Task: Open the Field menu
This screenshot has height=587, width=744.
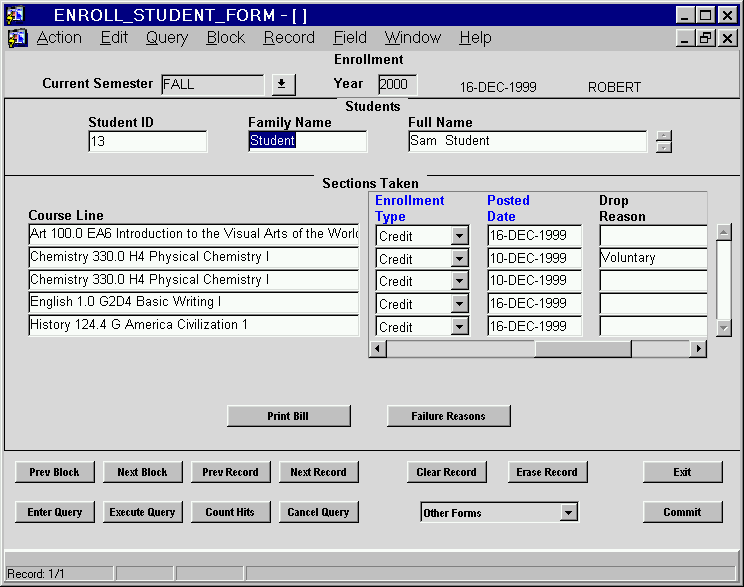Action: pyautogui.click(x=350, y=37)
